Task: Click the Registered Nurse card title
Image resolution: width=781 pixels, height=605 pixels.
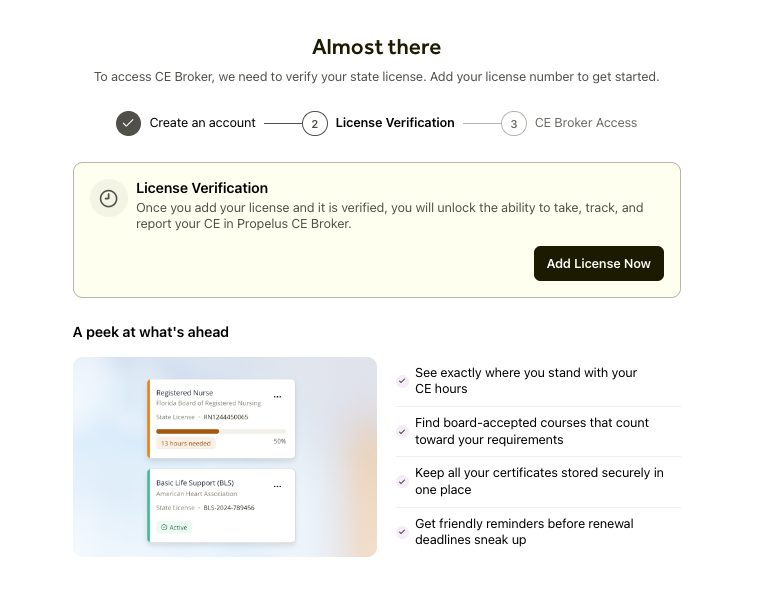Action: pos(185,393)
